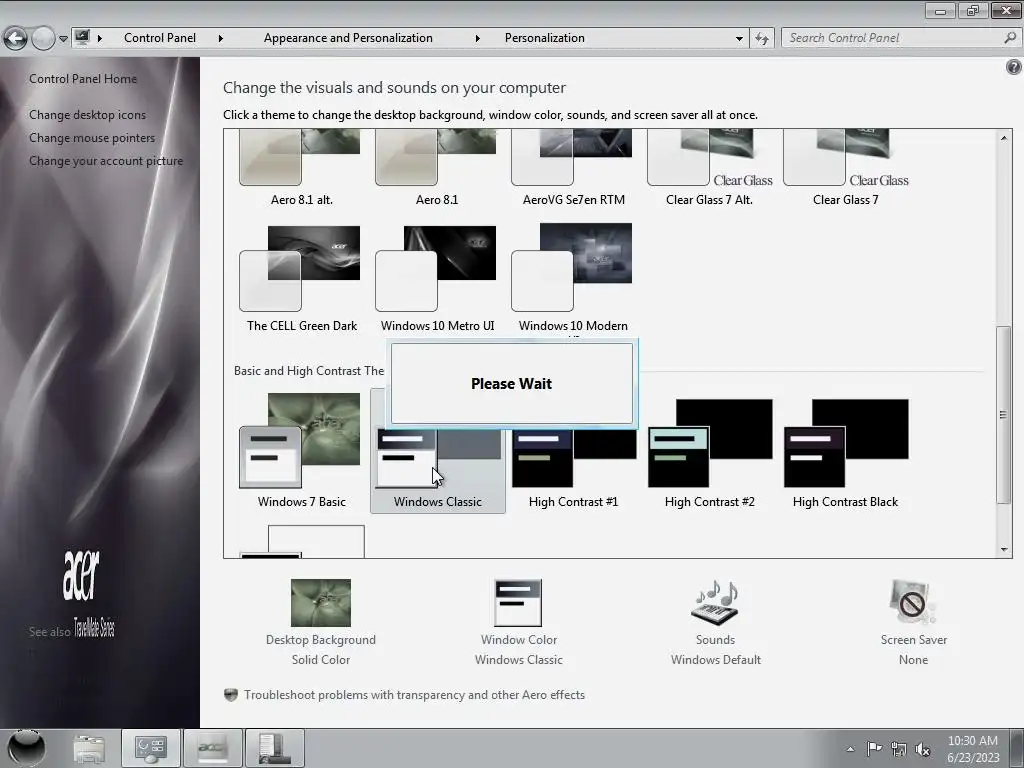
Task: Apply The CELL Green Dark theme
Action: click(301, 279)
